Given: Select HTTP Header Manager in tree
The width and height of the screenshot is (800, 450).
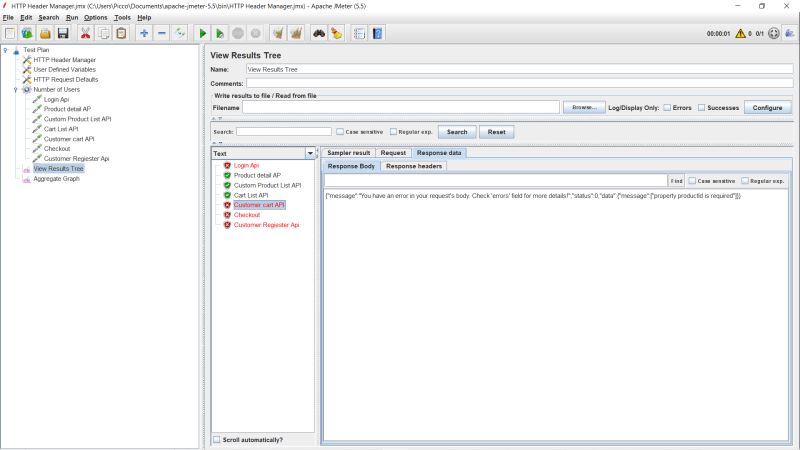Looking at the screenshot, I should click(64, 60).
